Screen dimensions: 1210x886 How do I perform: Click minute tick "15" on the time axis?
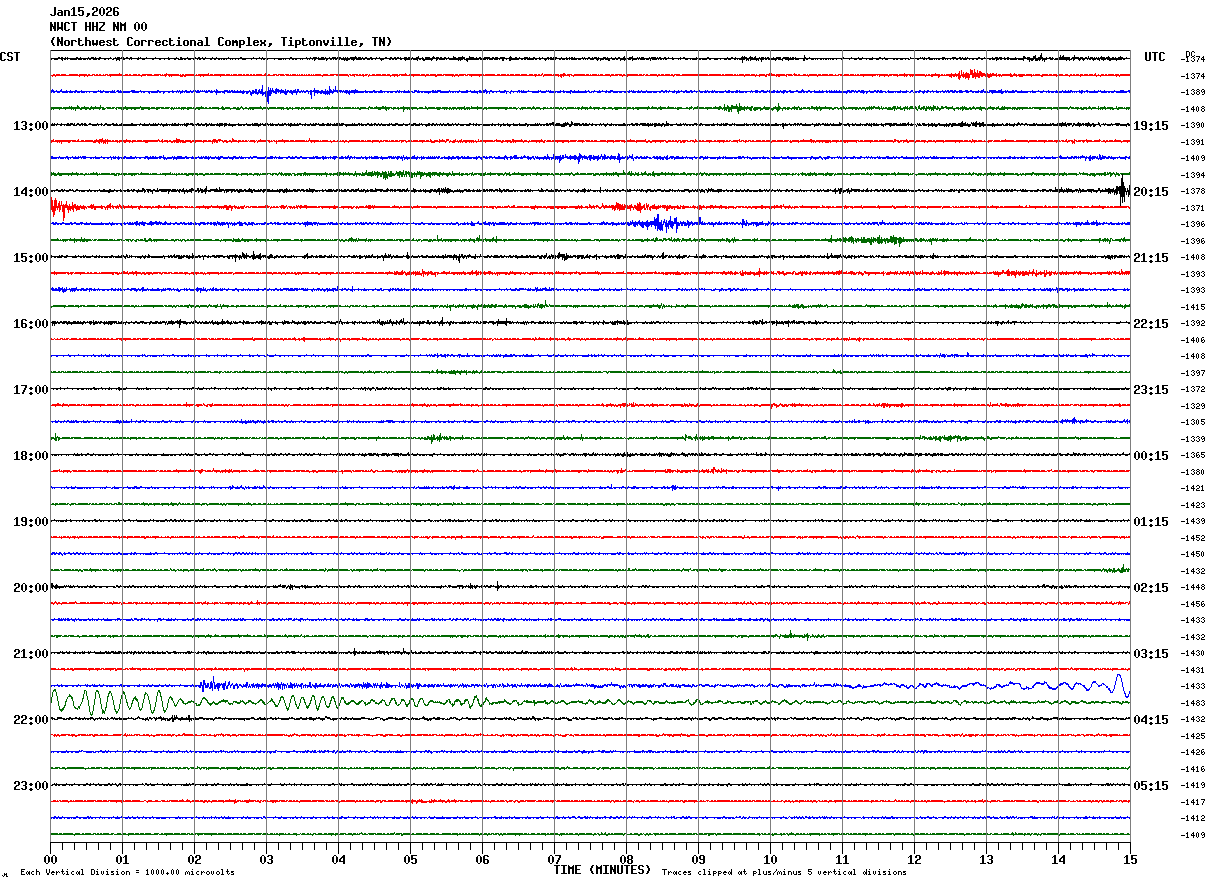click(x=1129, y=859)
